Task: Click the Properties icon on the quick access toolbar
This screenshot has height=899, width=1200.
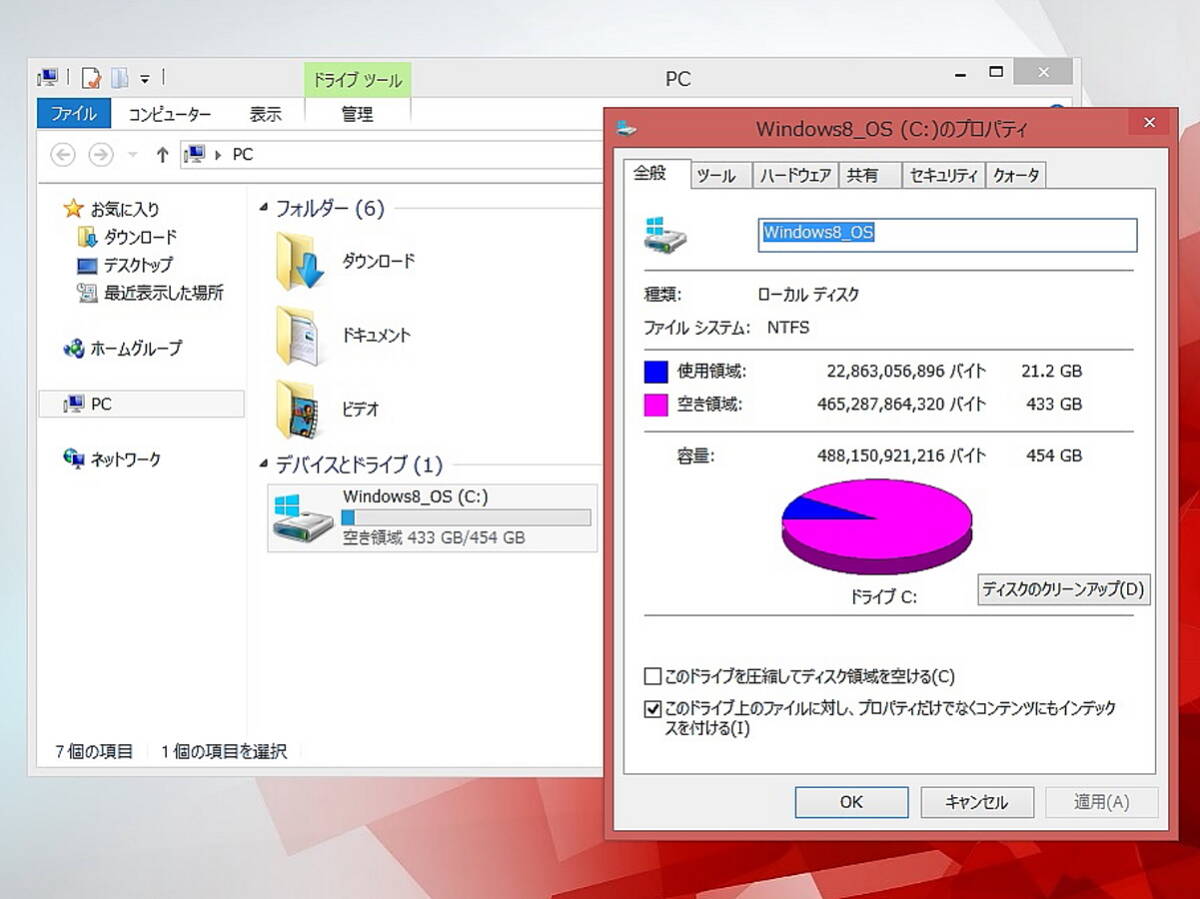Action: [89, 76]
